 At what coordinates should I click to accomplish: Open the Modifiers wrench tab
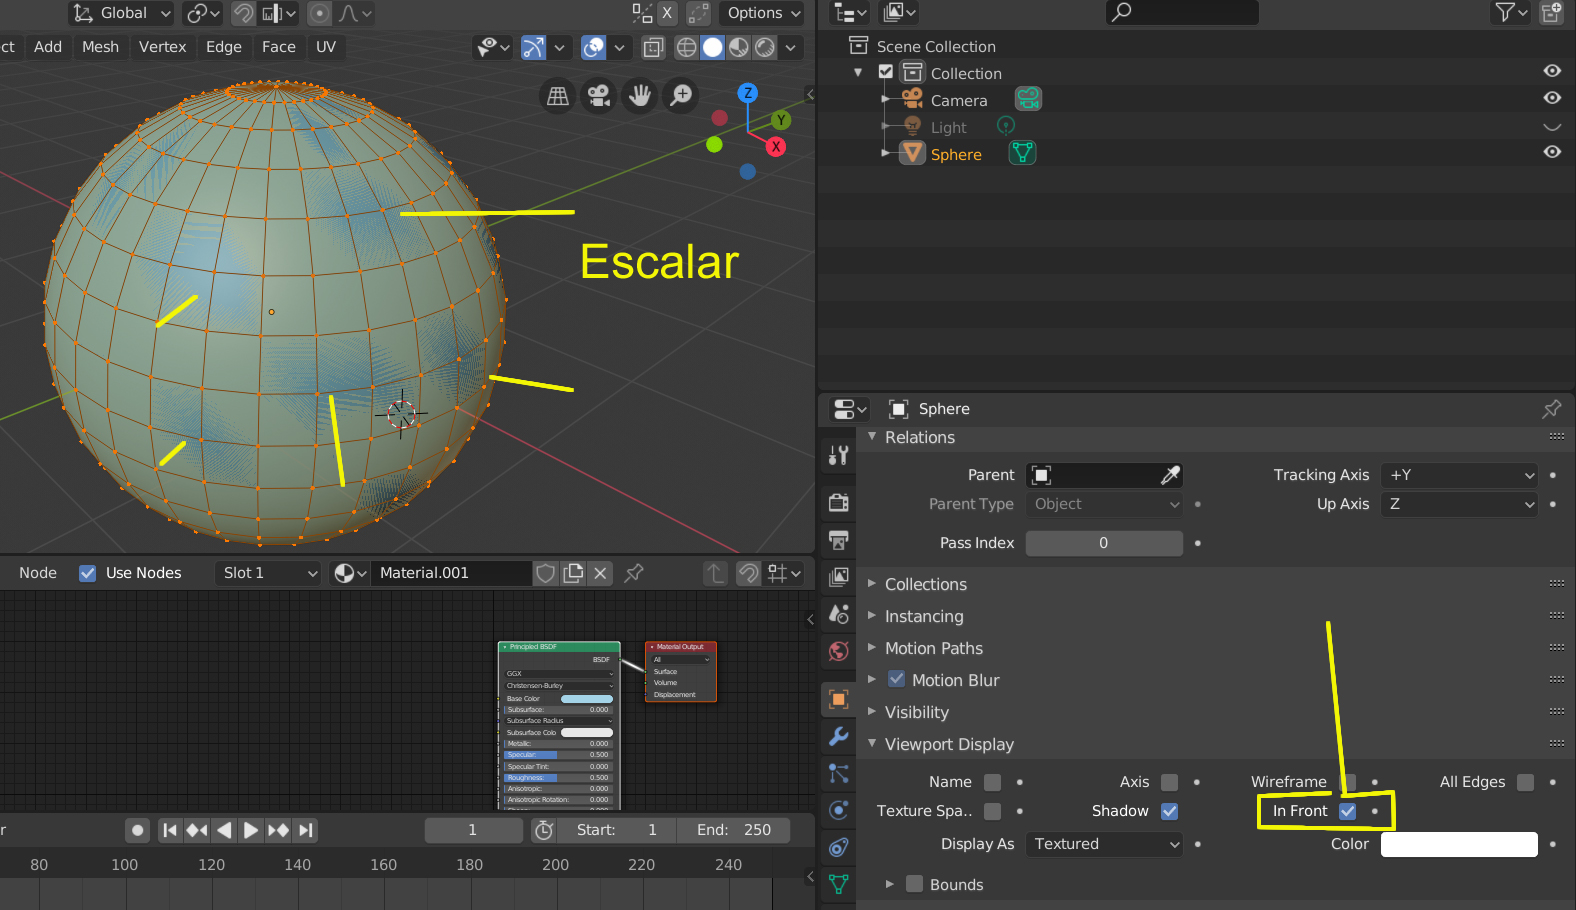[838, 736]
